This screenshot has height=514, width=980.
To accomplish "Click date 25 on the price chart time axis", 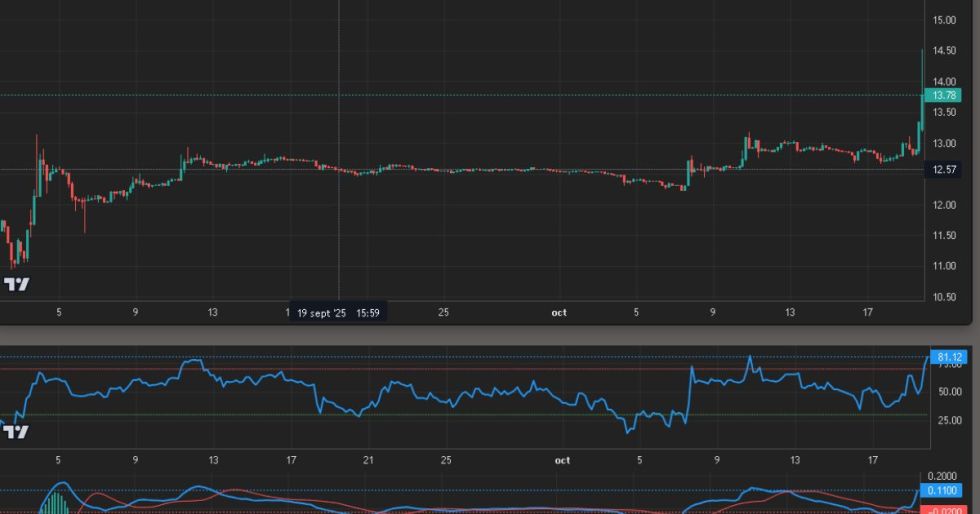I will (x=443, y=313).
